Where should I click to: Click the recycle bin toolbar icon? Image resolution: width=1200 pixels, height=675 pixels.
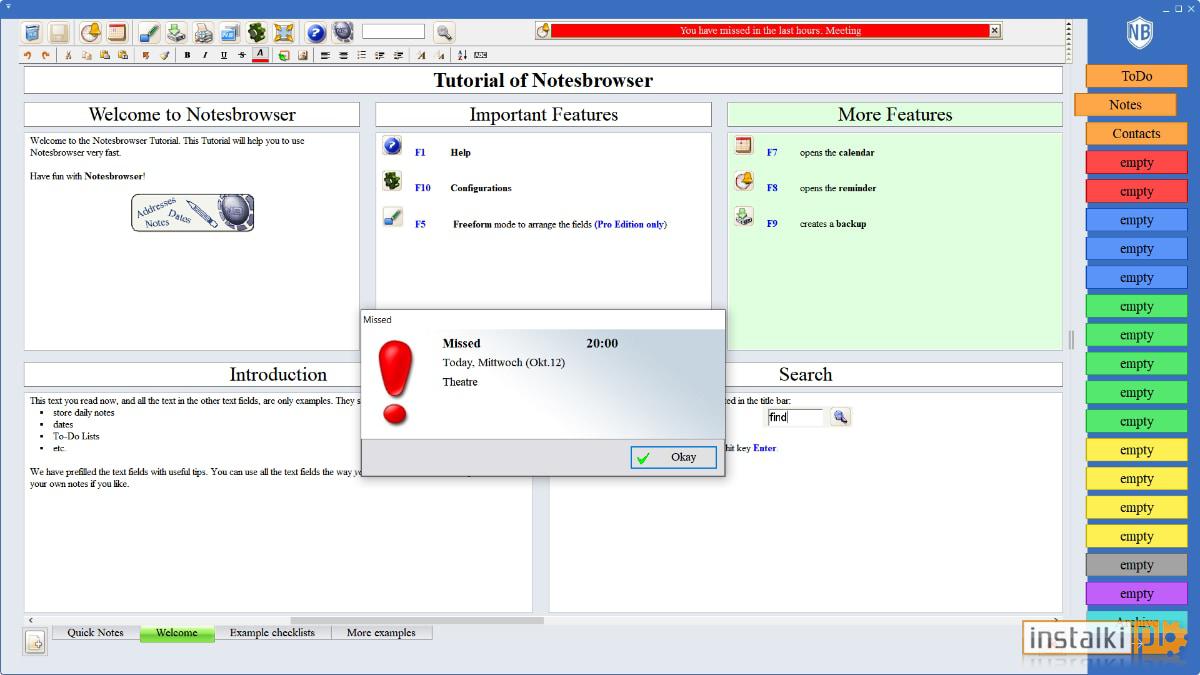tap(32, 32)
